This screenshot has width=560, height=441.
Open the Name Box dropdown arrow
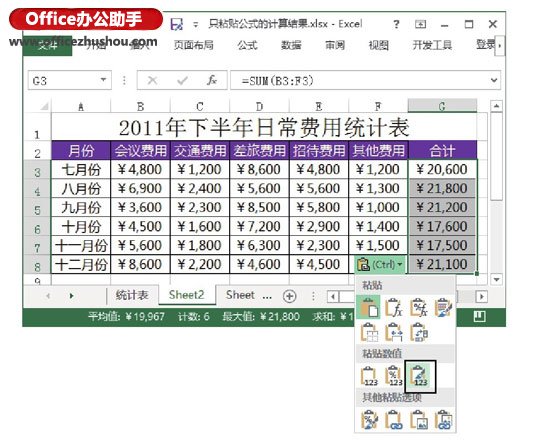(103, 80)
